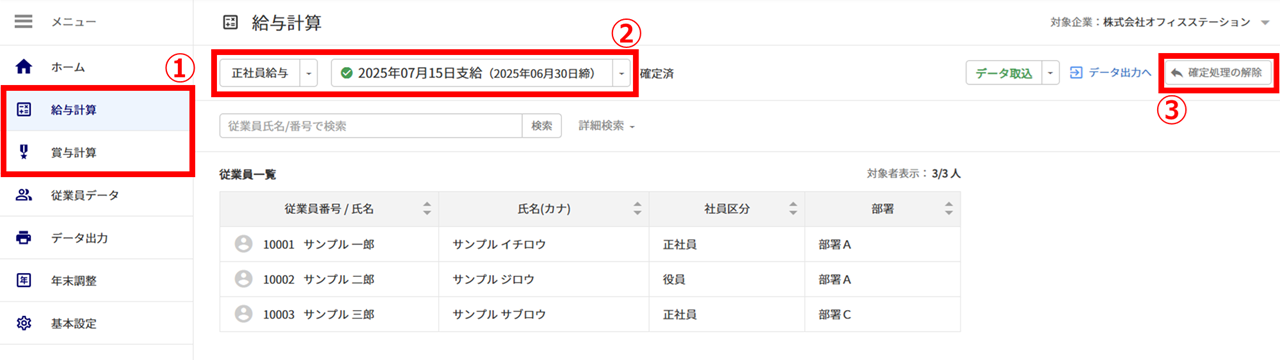Expand the 正社員給与 dropdown arrow
The width and height of the screenshot is (1280, 360).
pyautogui.click(x=308, y=73)
